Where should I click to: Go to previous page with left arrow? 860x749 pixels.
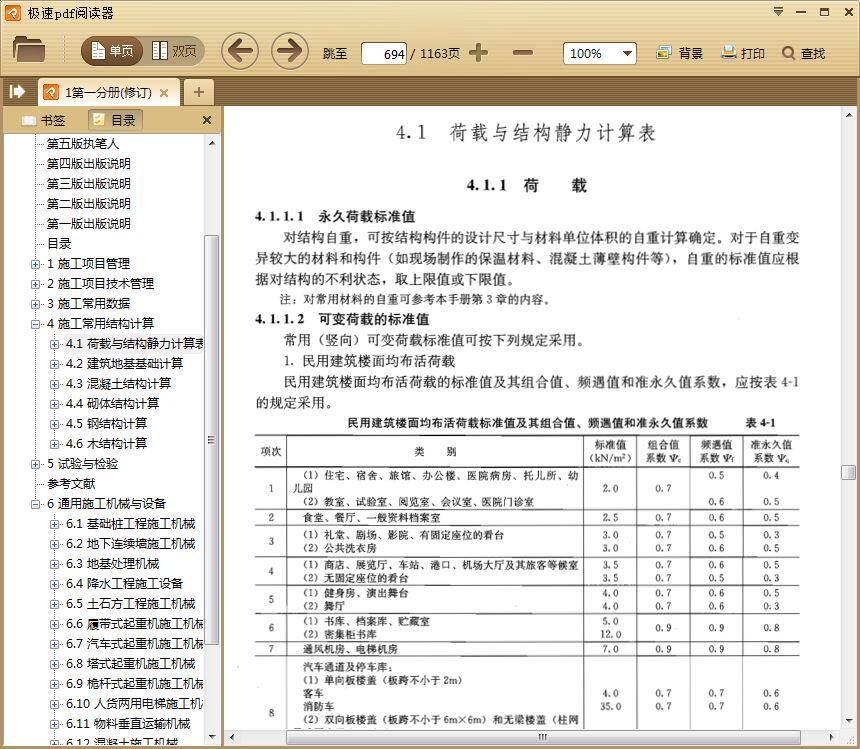click(x=240, y=52)
